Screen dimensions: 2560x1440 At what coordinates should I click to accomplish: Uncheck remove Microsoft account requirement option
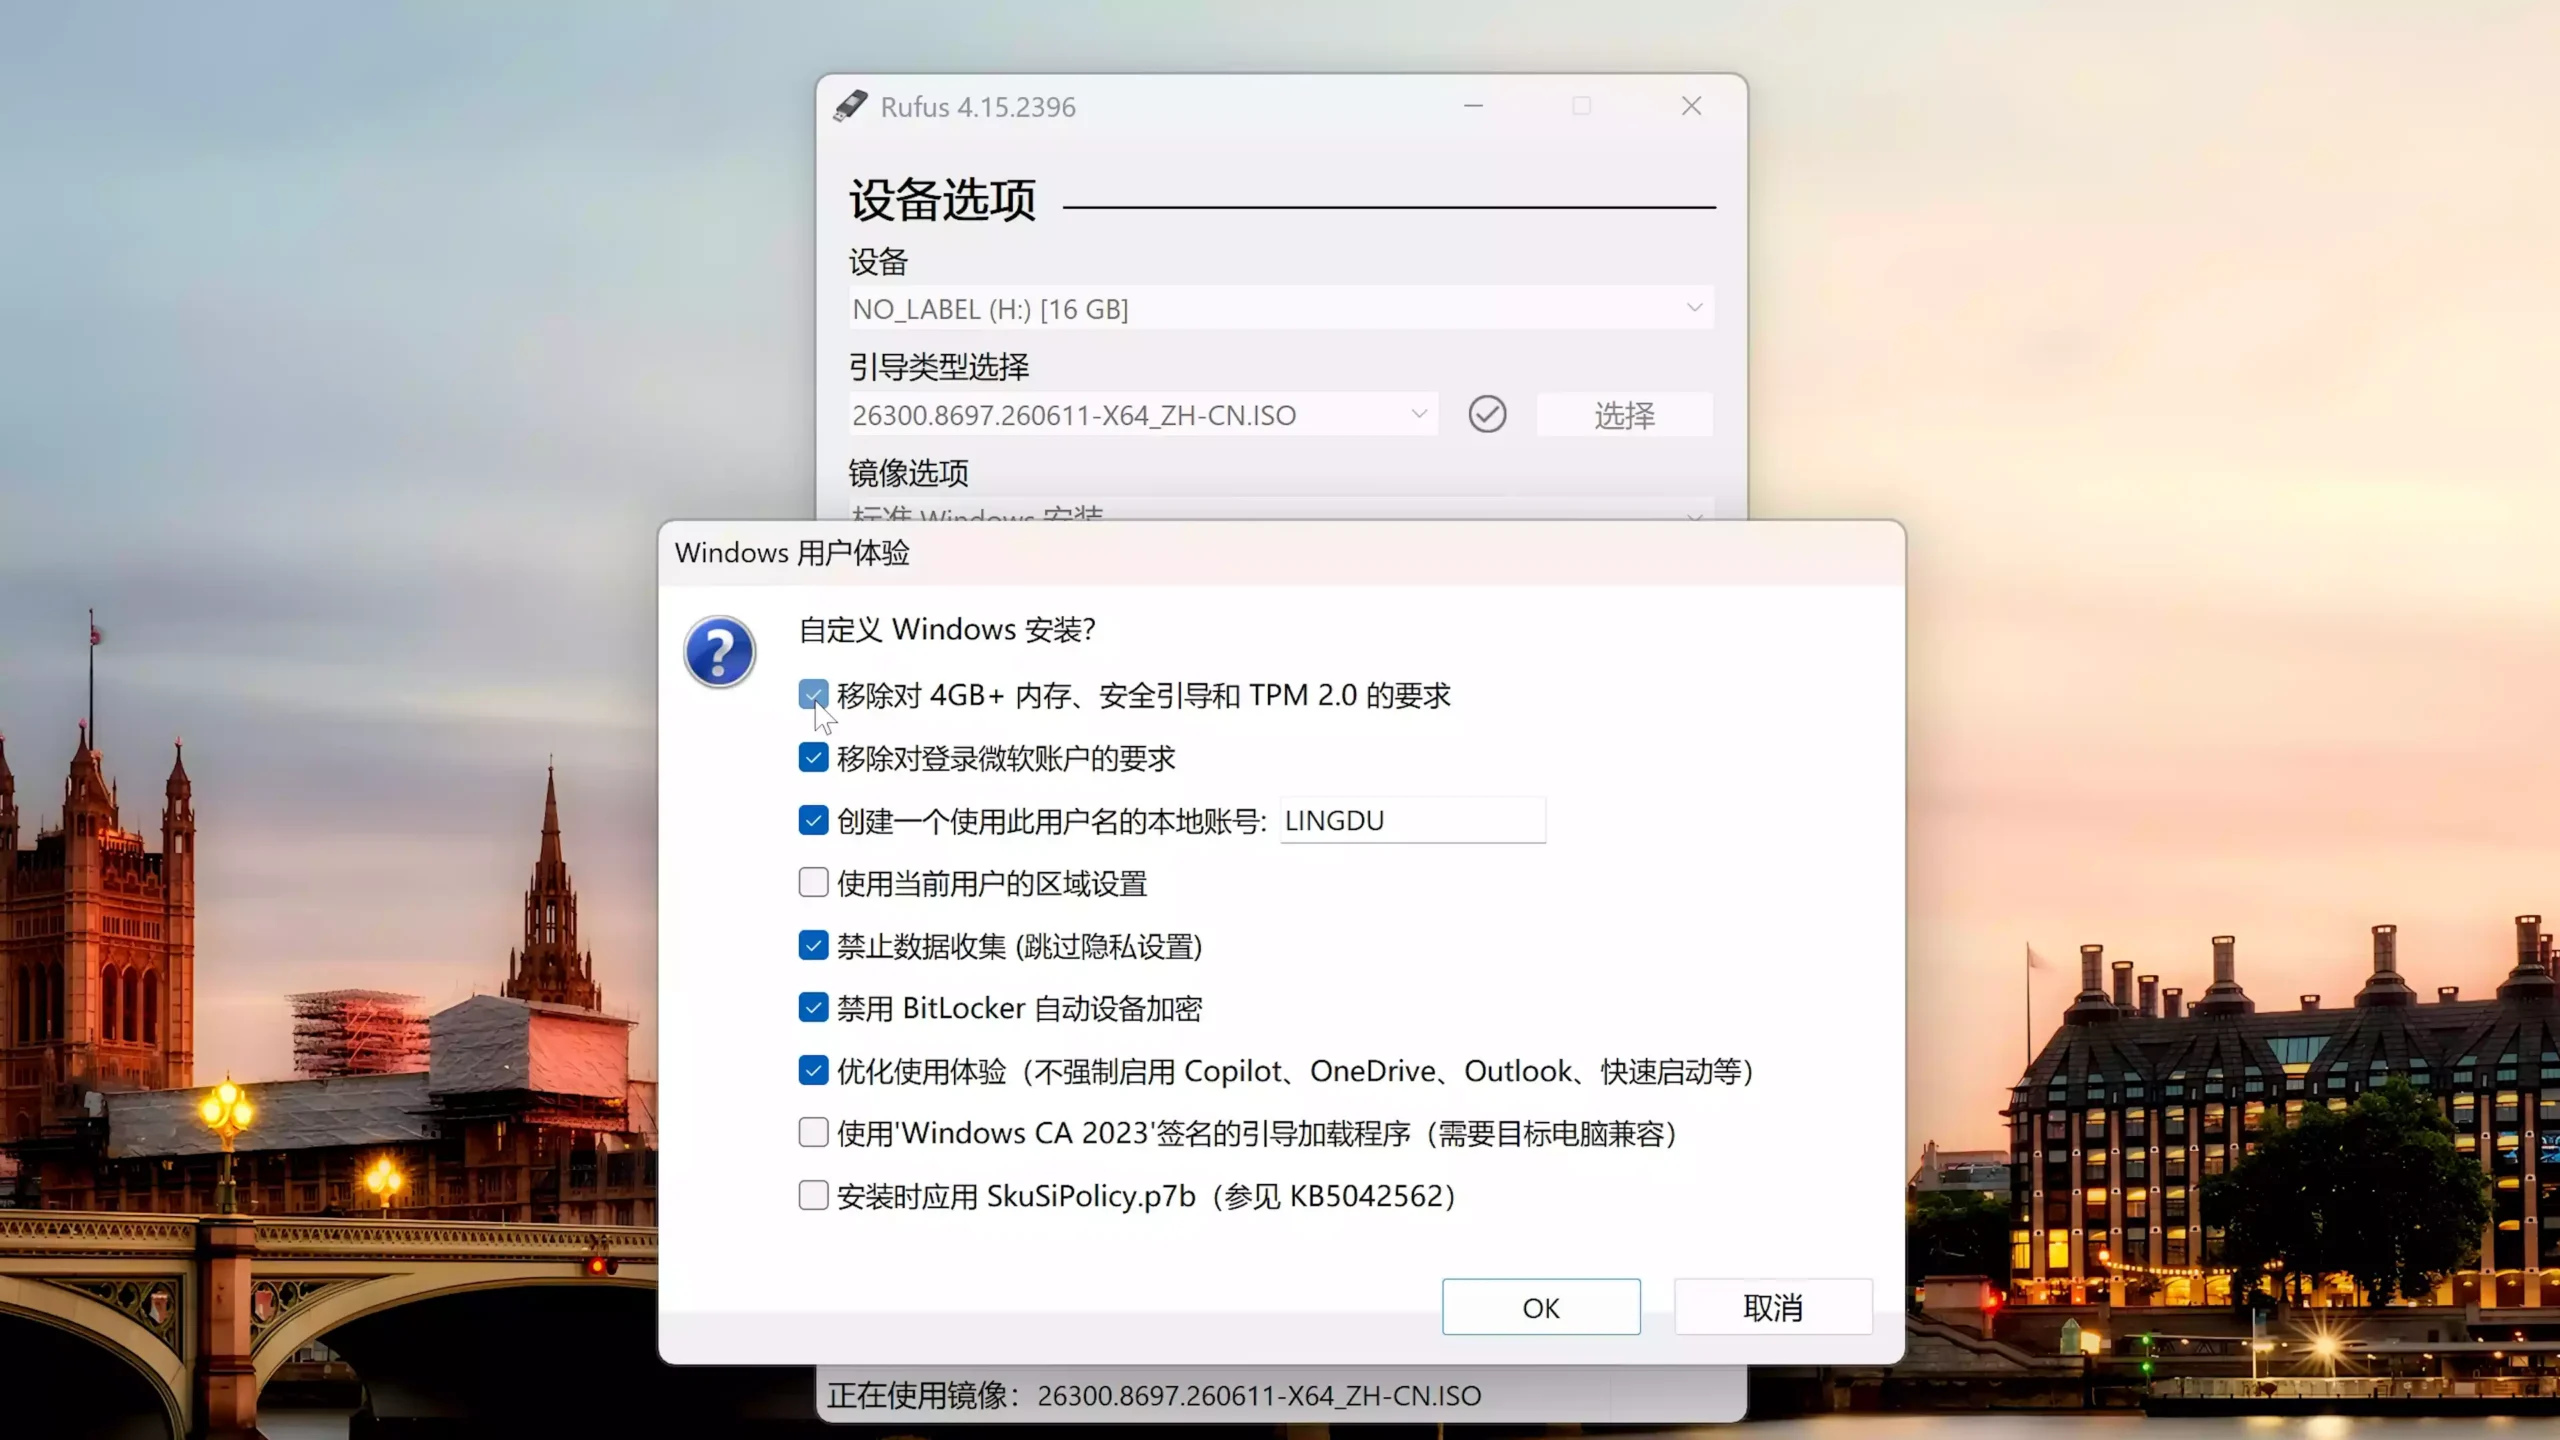tap(813, 757)
